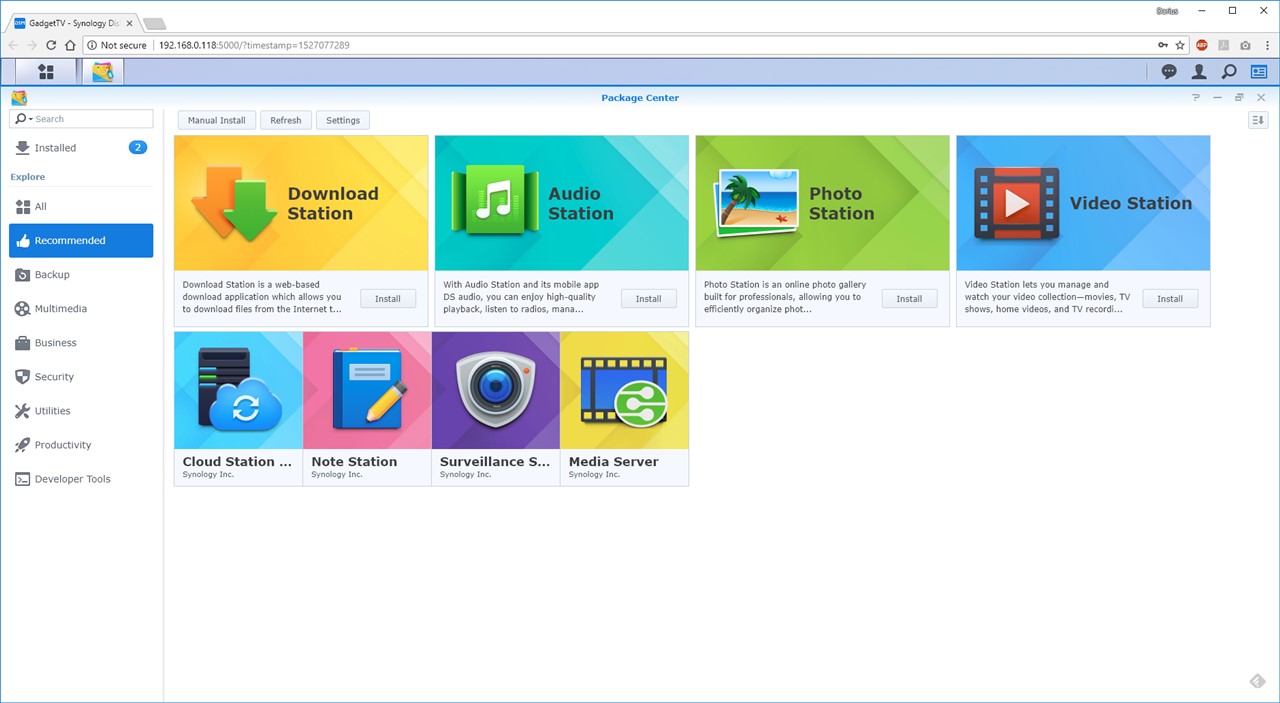The width and height of the screenshot is (1280, 703).
Task: Click the sort packages icon
Action: point(1258,120)
